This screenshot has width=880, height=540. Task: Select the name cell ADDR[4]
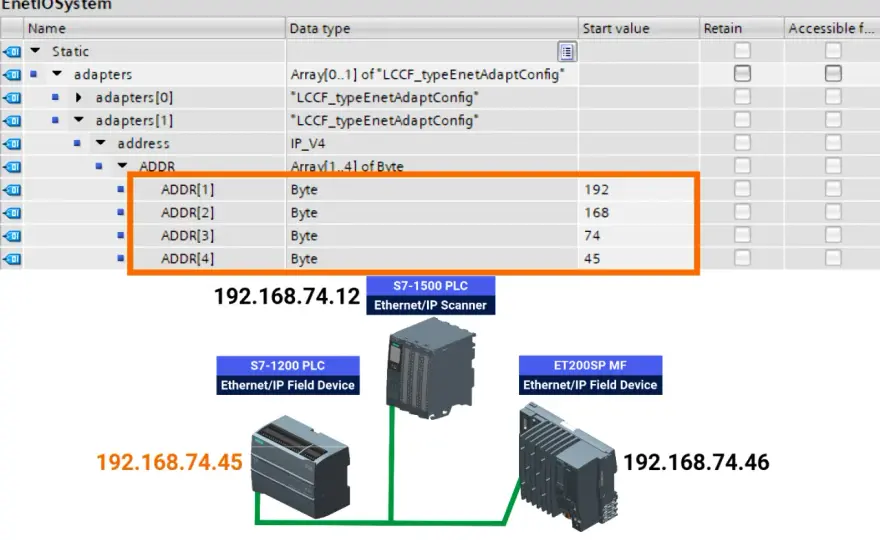click(187, 259)
